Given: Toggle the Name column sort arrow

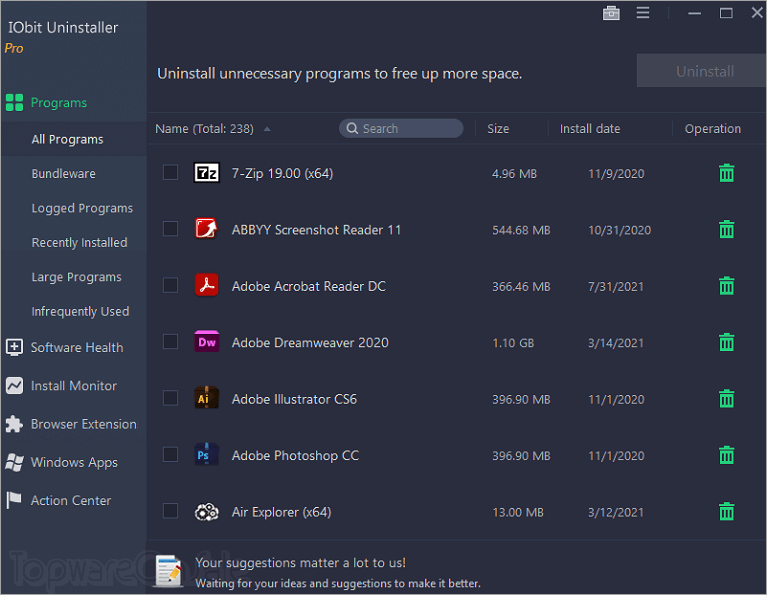Looking at the screenshot, I should pos(267,129).
